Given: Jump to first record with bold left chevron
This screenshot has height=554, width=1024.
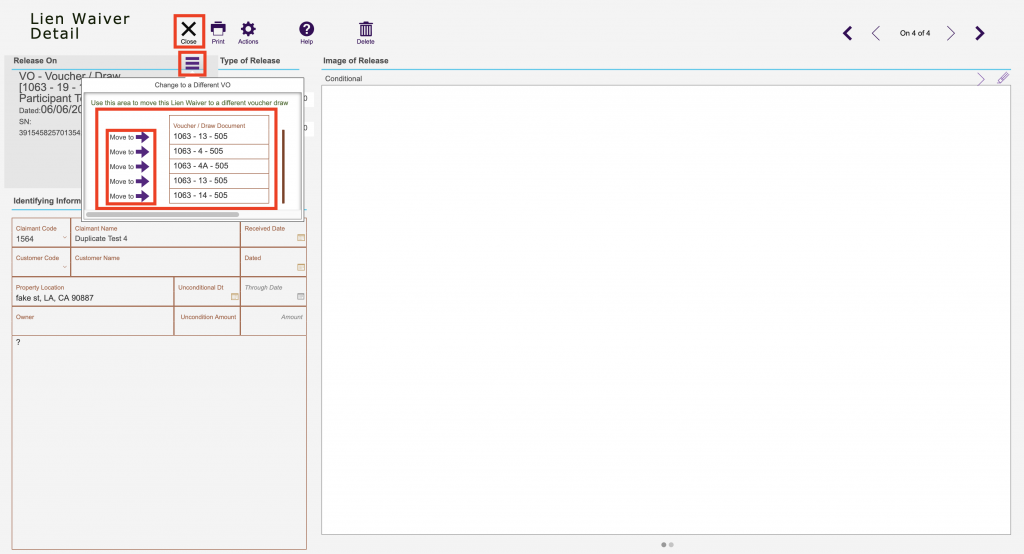Looking at the screenshot, I should coord(848,33).
